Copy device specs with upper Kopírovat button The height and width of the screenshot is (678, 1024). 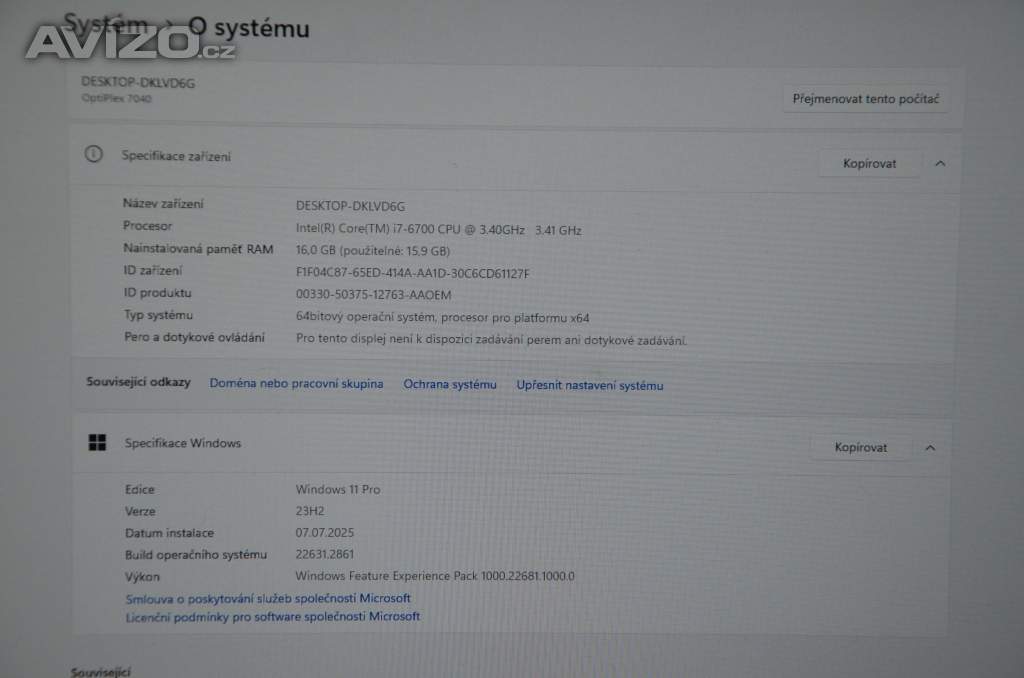pyautogui.click(x=869, y=163)
